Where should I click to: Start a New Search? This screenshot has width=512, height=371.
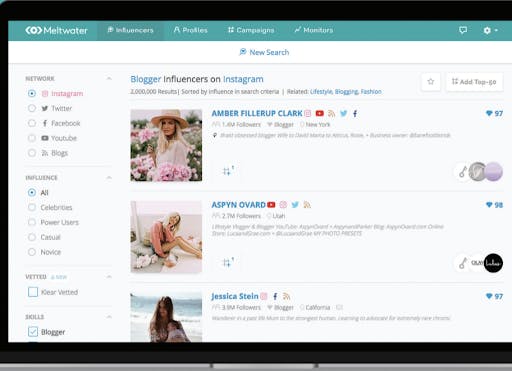click(x=264, y=52)
